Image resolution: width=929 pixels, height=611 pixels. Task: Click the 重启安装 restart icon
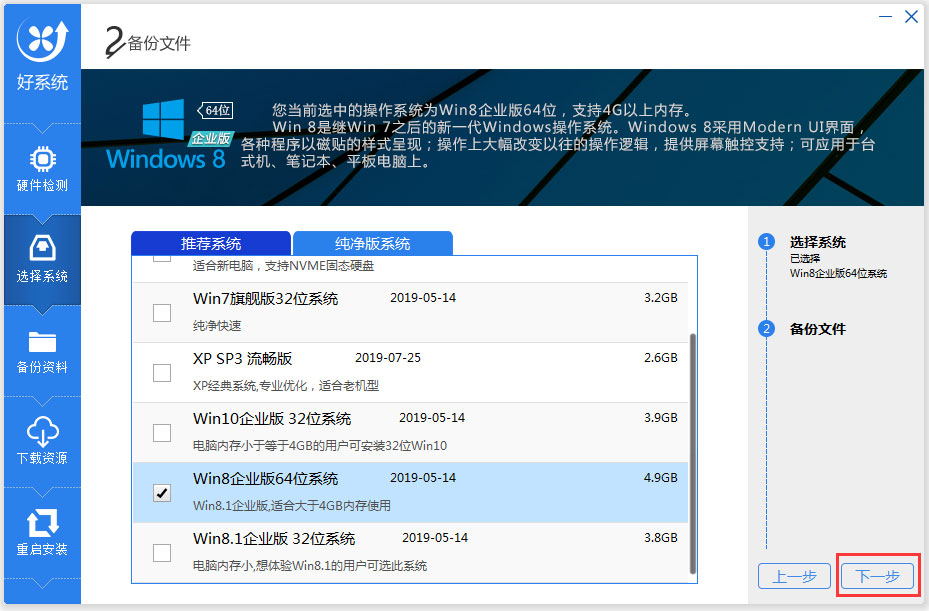(42, 522)
